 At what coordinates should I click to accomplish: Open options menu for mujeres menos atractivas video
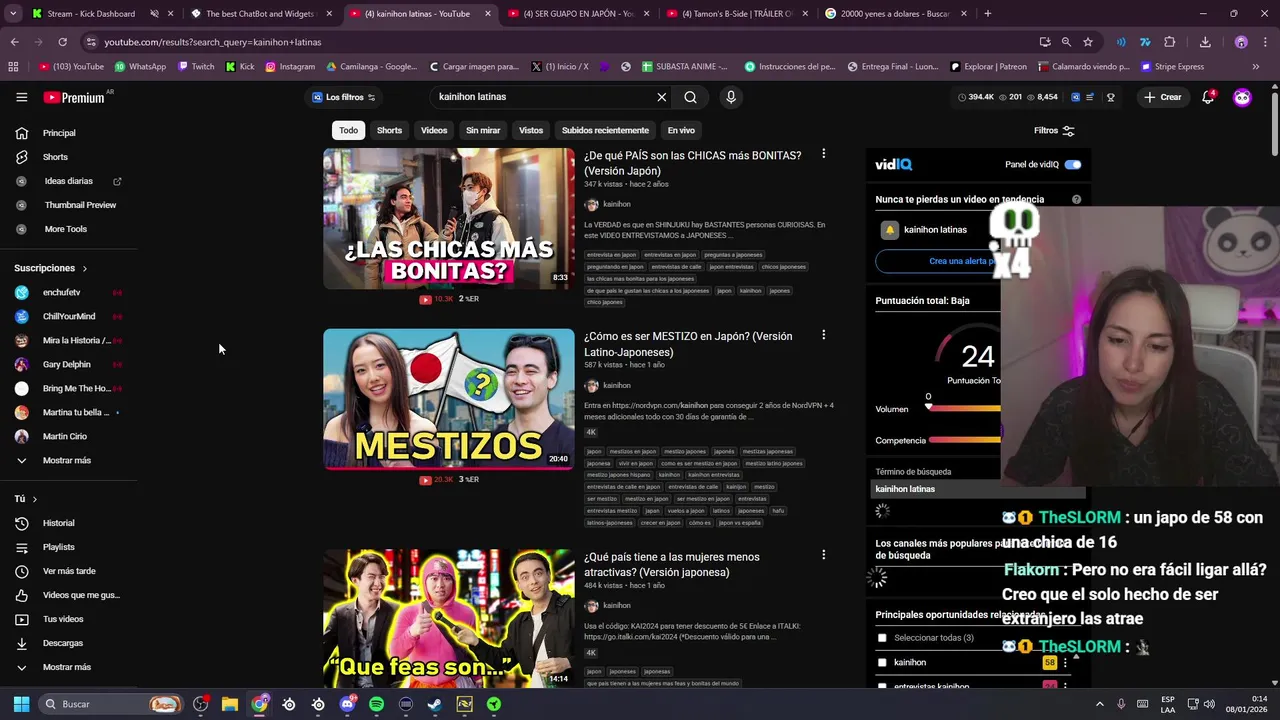(823, 555)
